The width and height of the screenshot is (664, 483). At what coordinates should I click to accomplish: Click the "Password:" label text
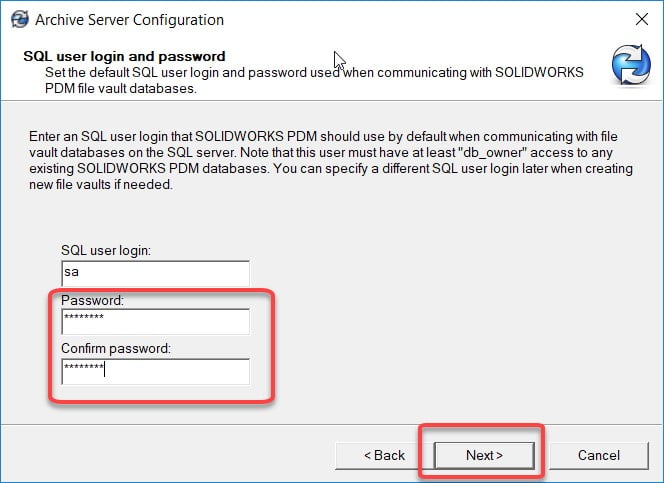coord(92,300)
